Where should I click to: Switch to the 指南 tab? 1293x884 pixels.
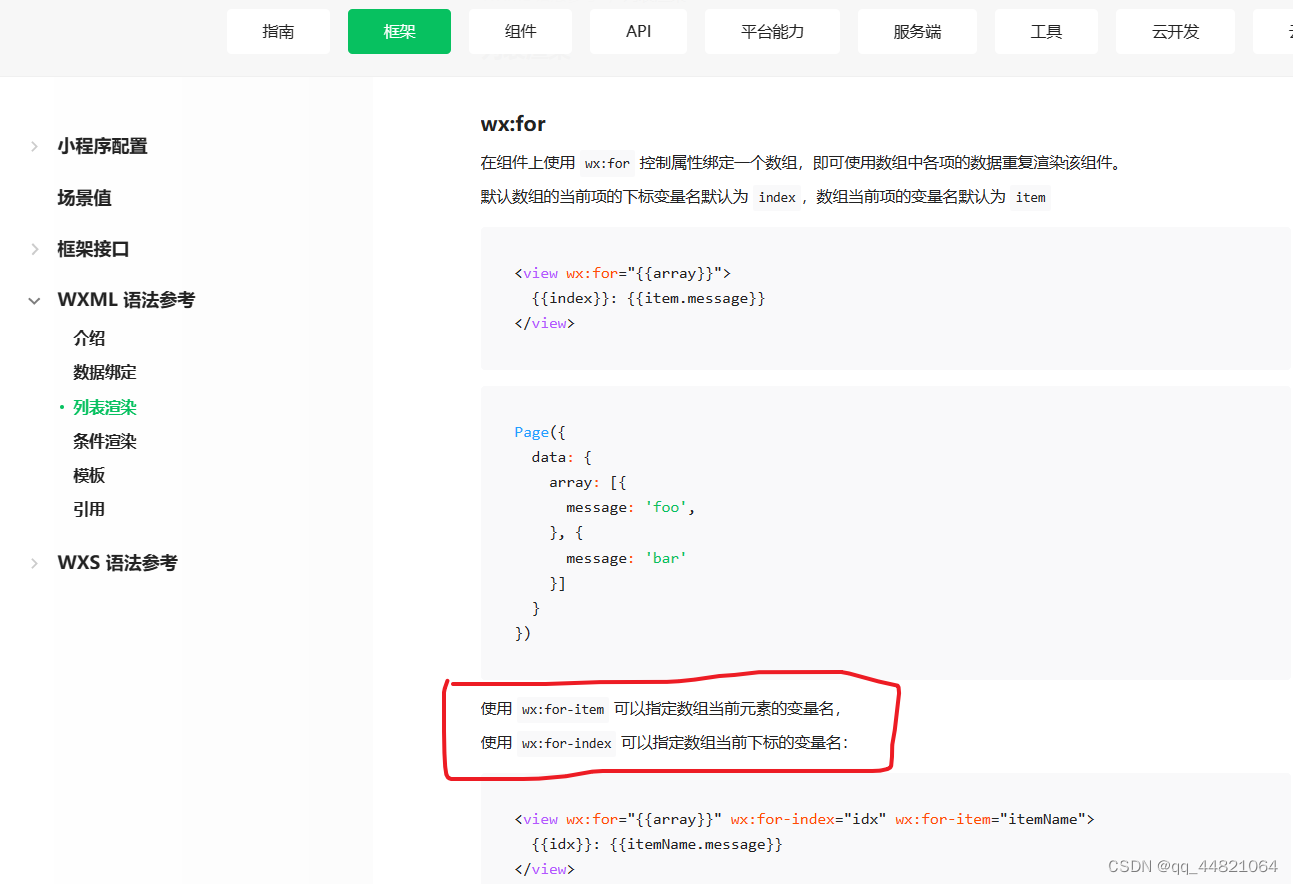(x=278, y=31)
